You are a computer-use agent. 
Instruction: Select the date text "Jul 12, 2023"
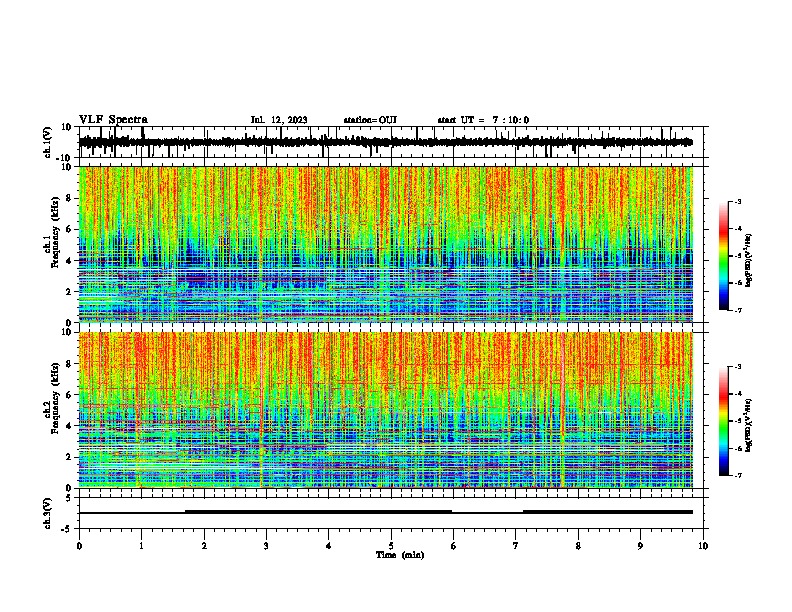point(279,120)
